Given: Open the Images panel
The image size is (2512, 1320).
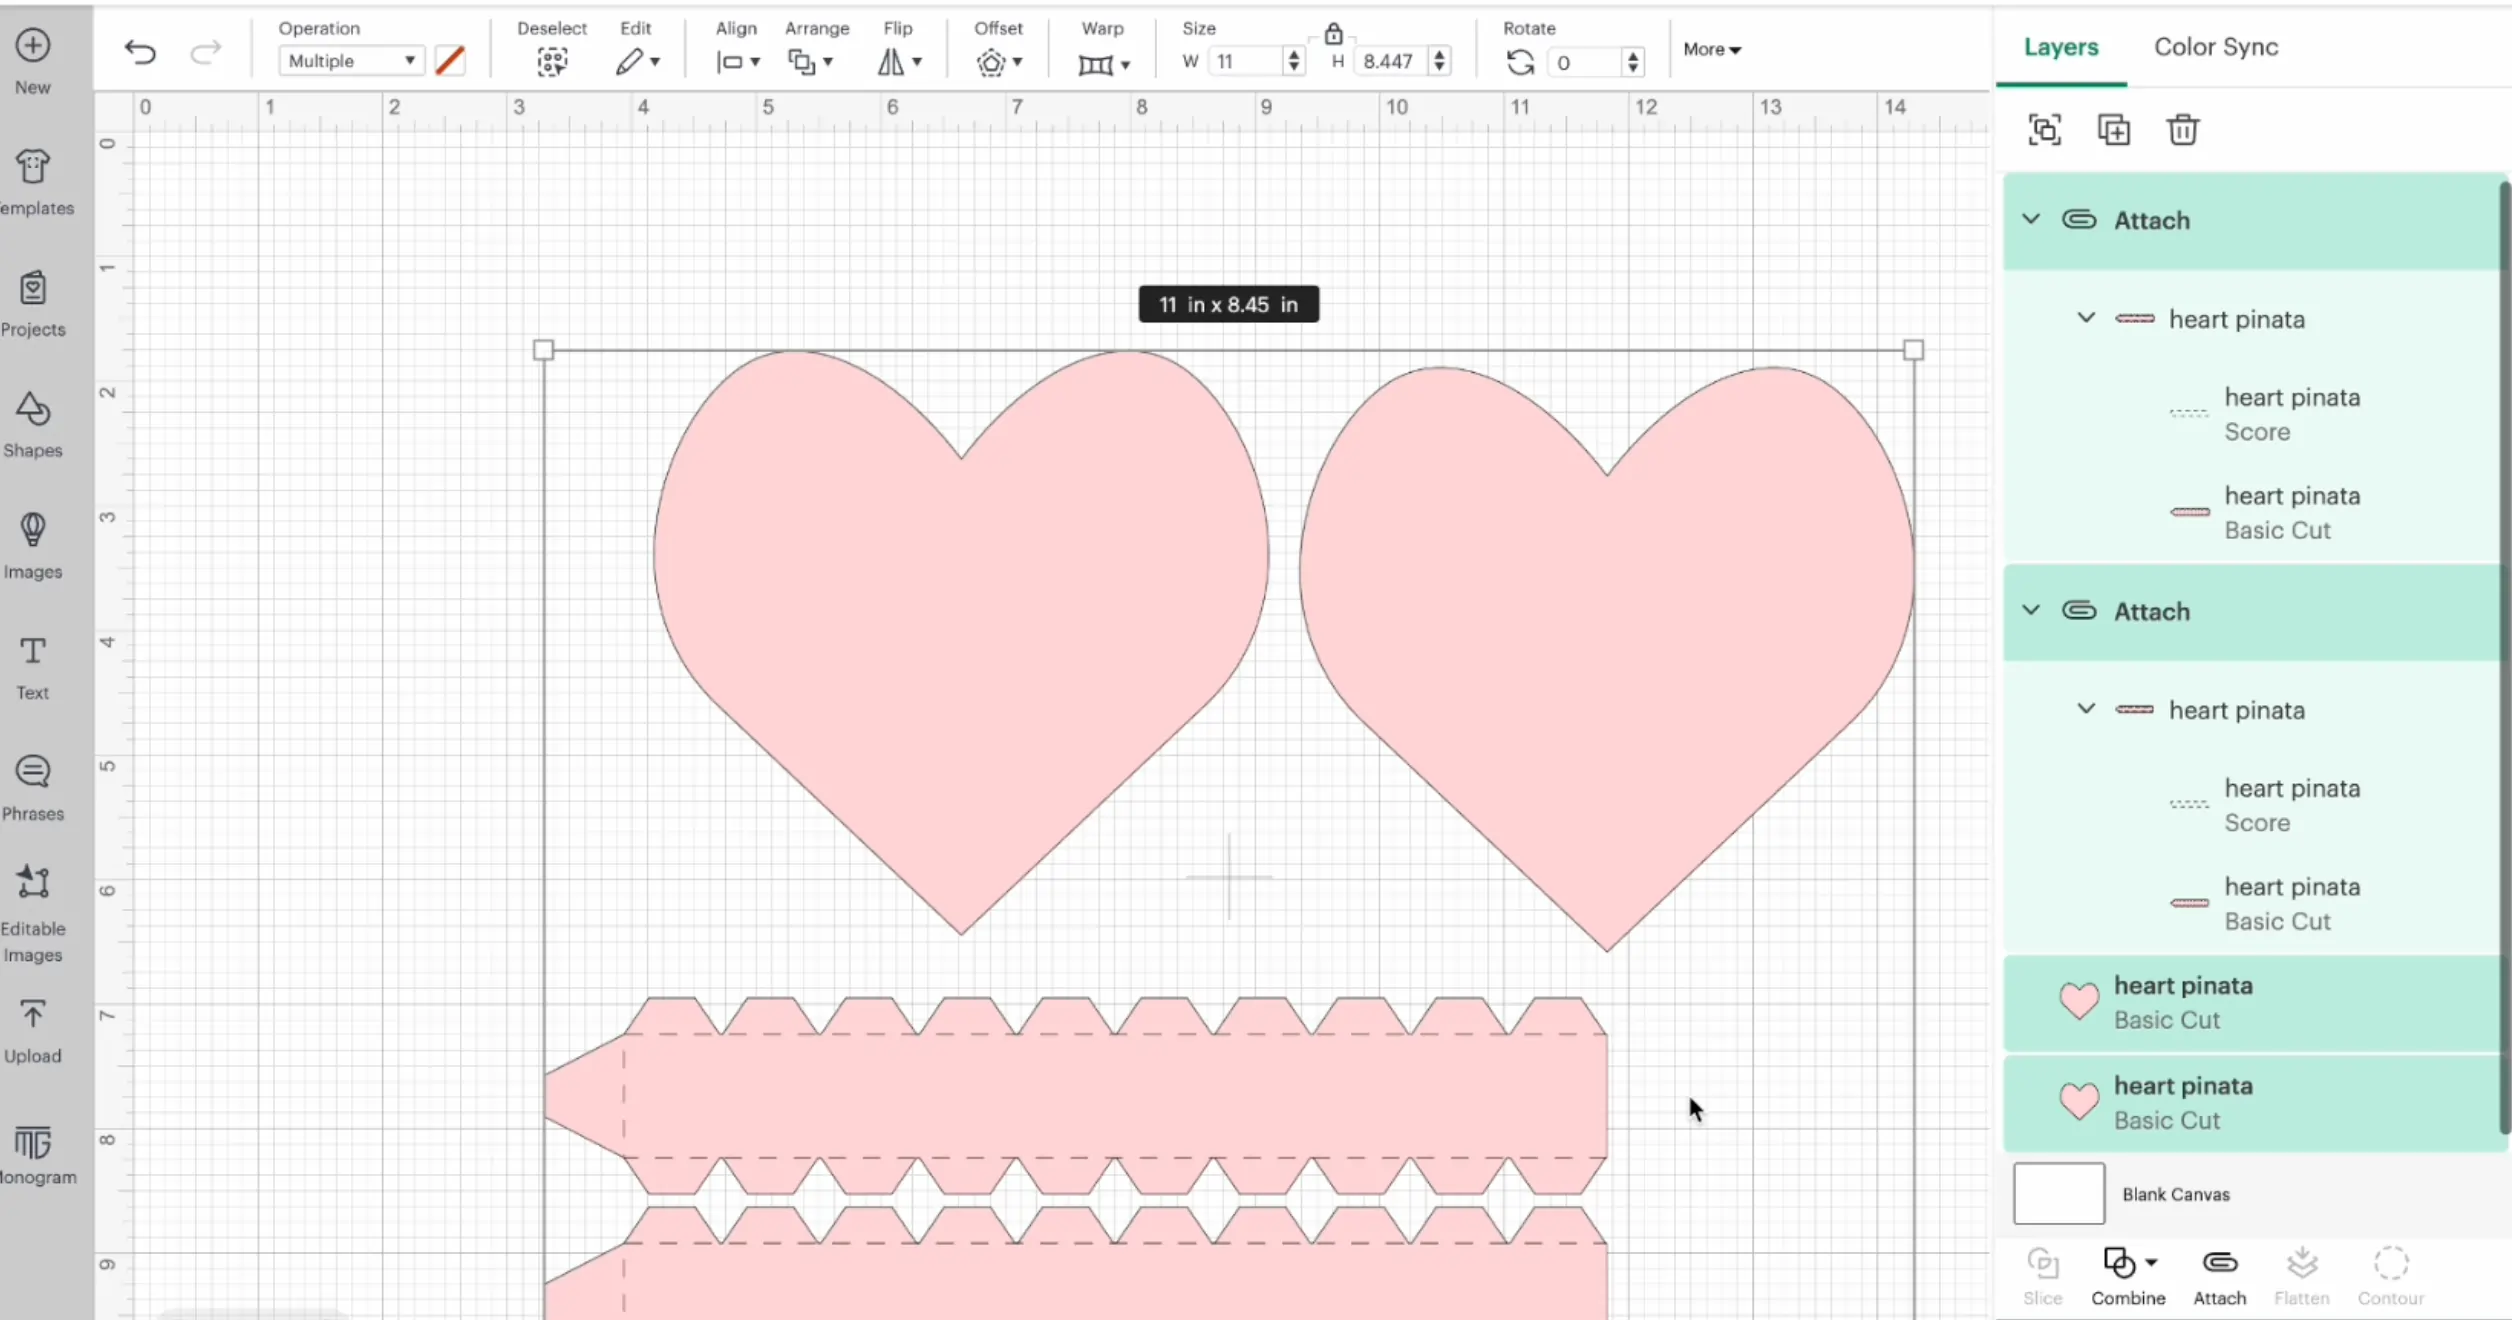Looking at the screenshot, I should tap(31, 545).
